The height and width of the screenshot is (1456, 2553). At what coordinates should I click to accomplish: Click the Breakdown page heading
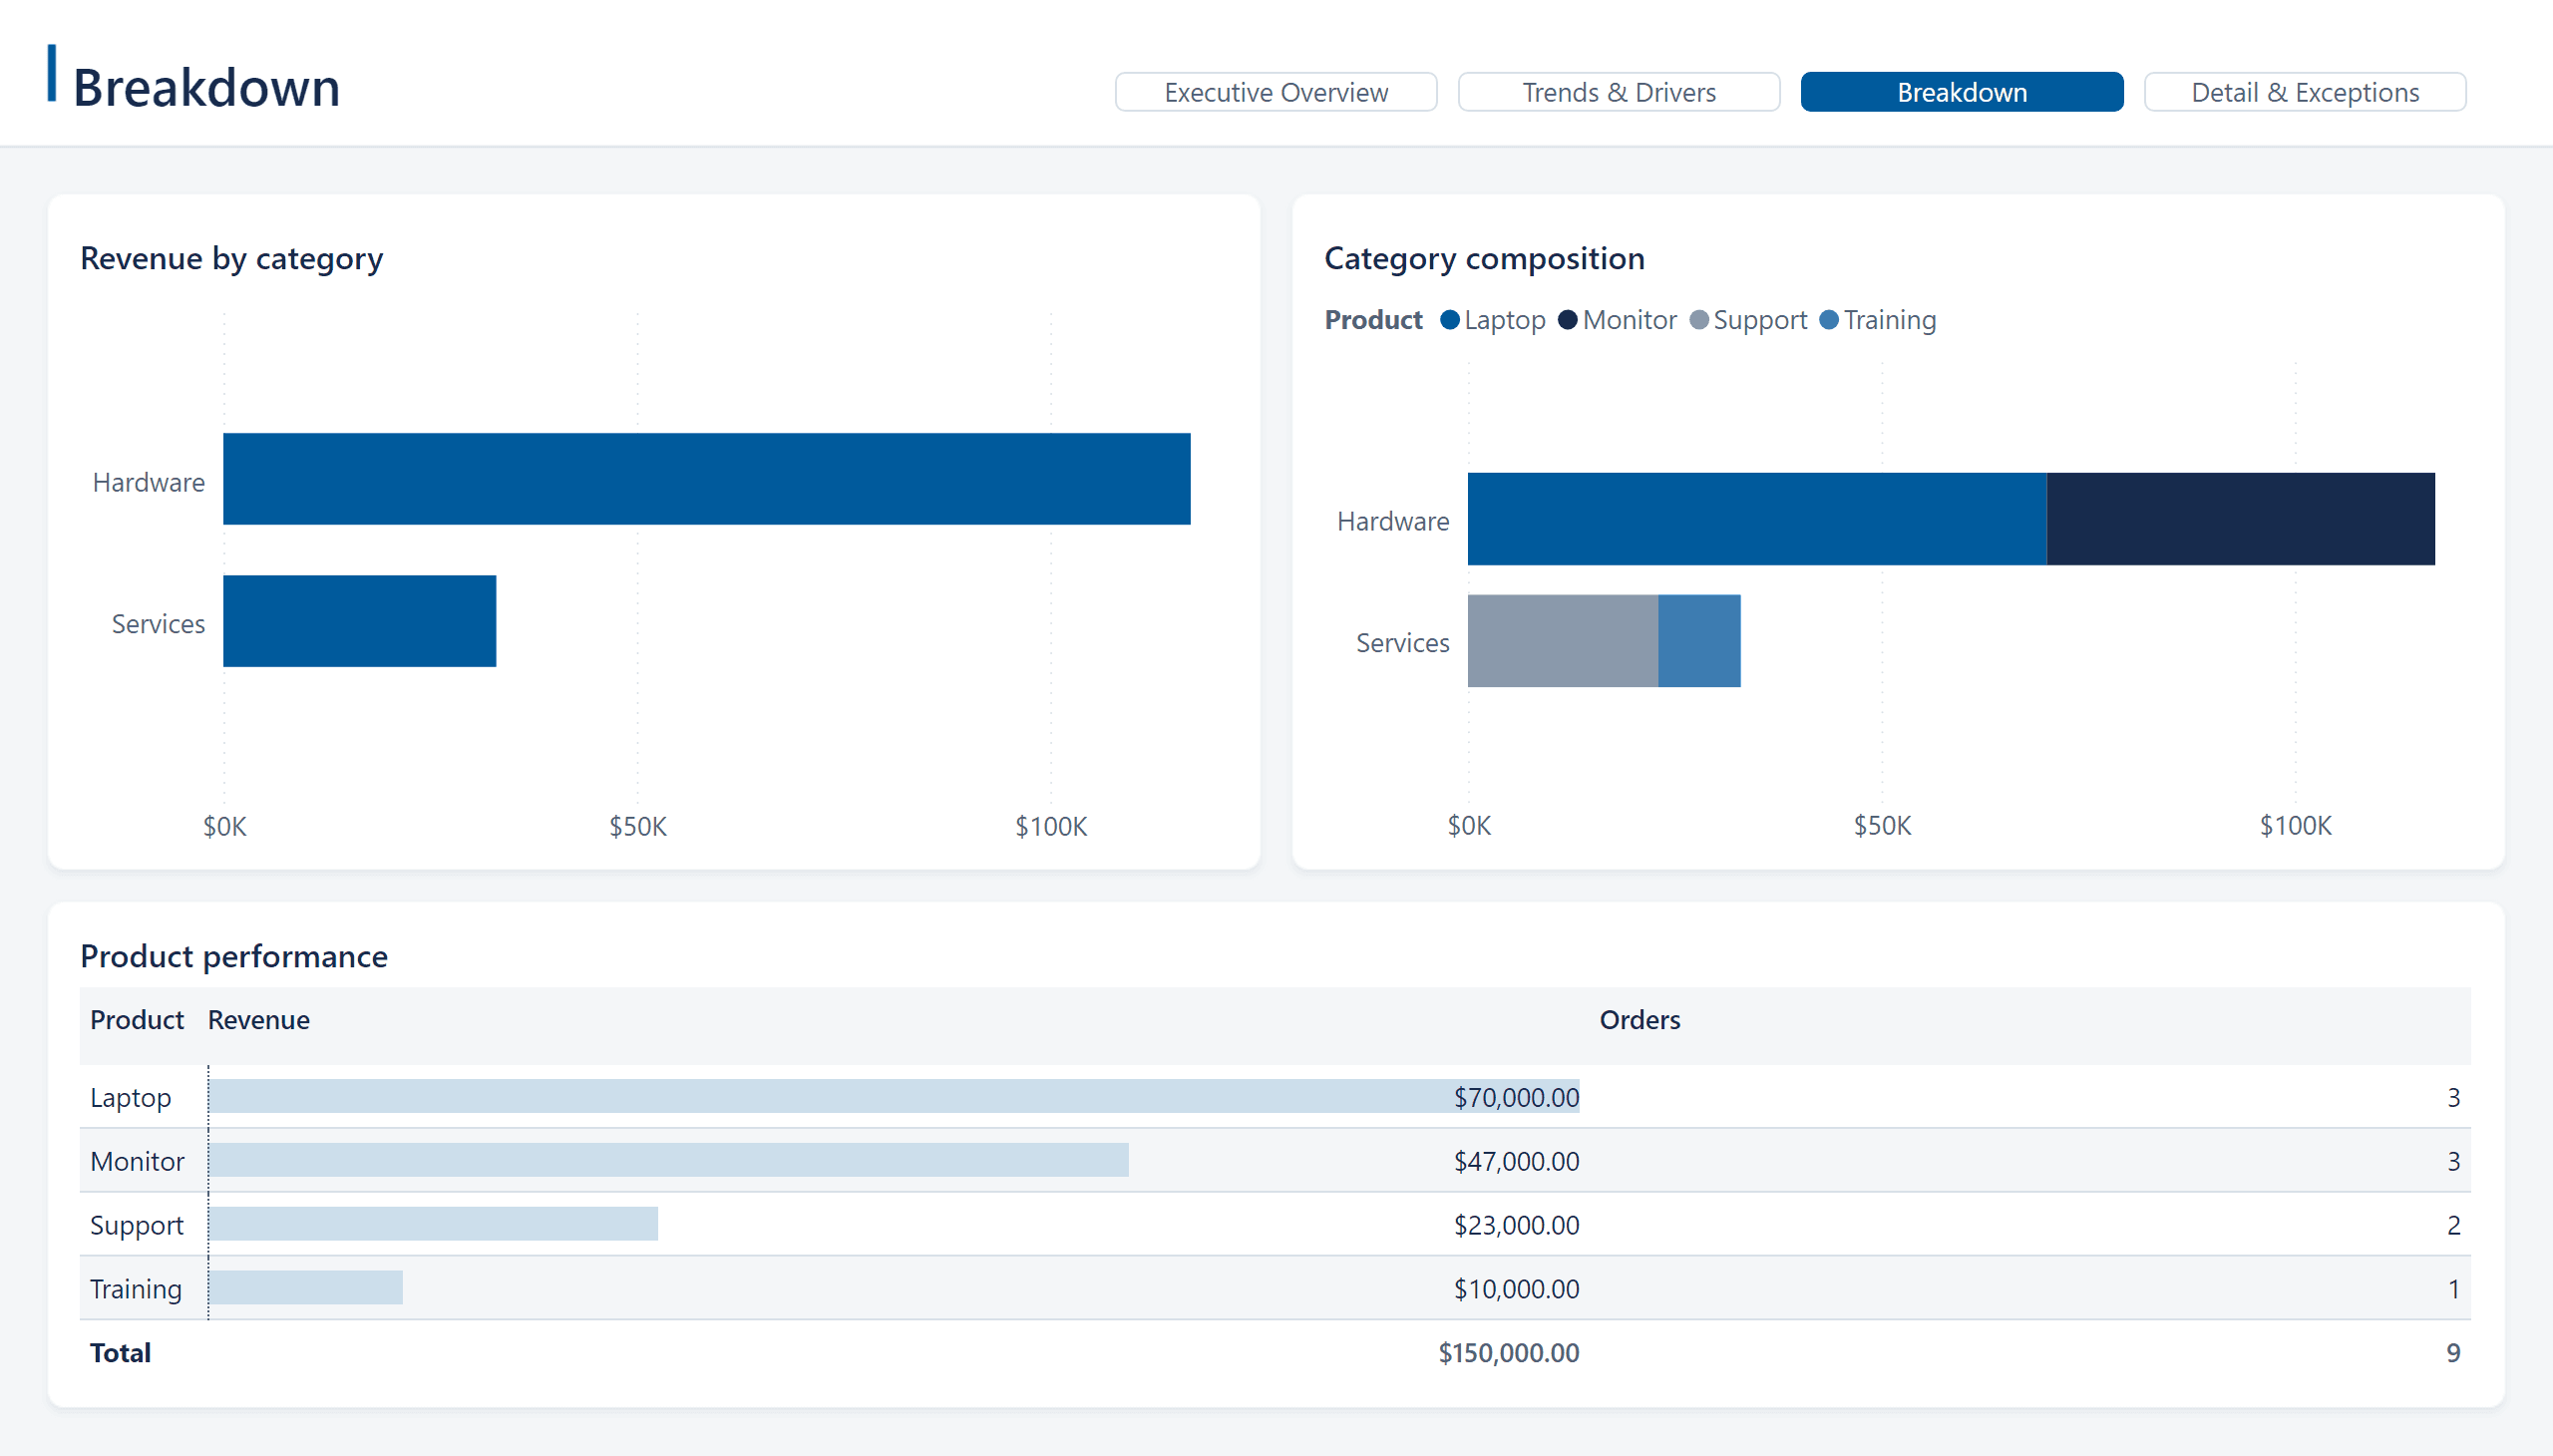[x=207, y=88]
